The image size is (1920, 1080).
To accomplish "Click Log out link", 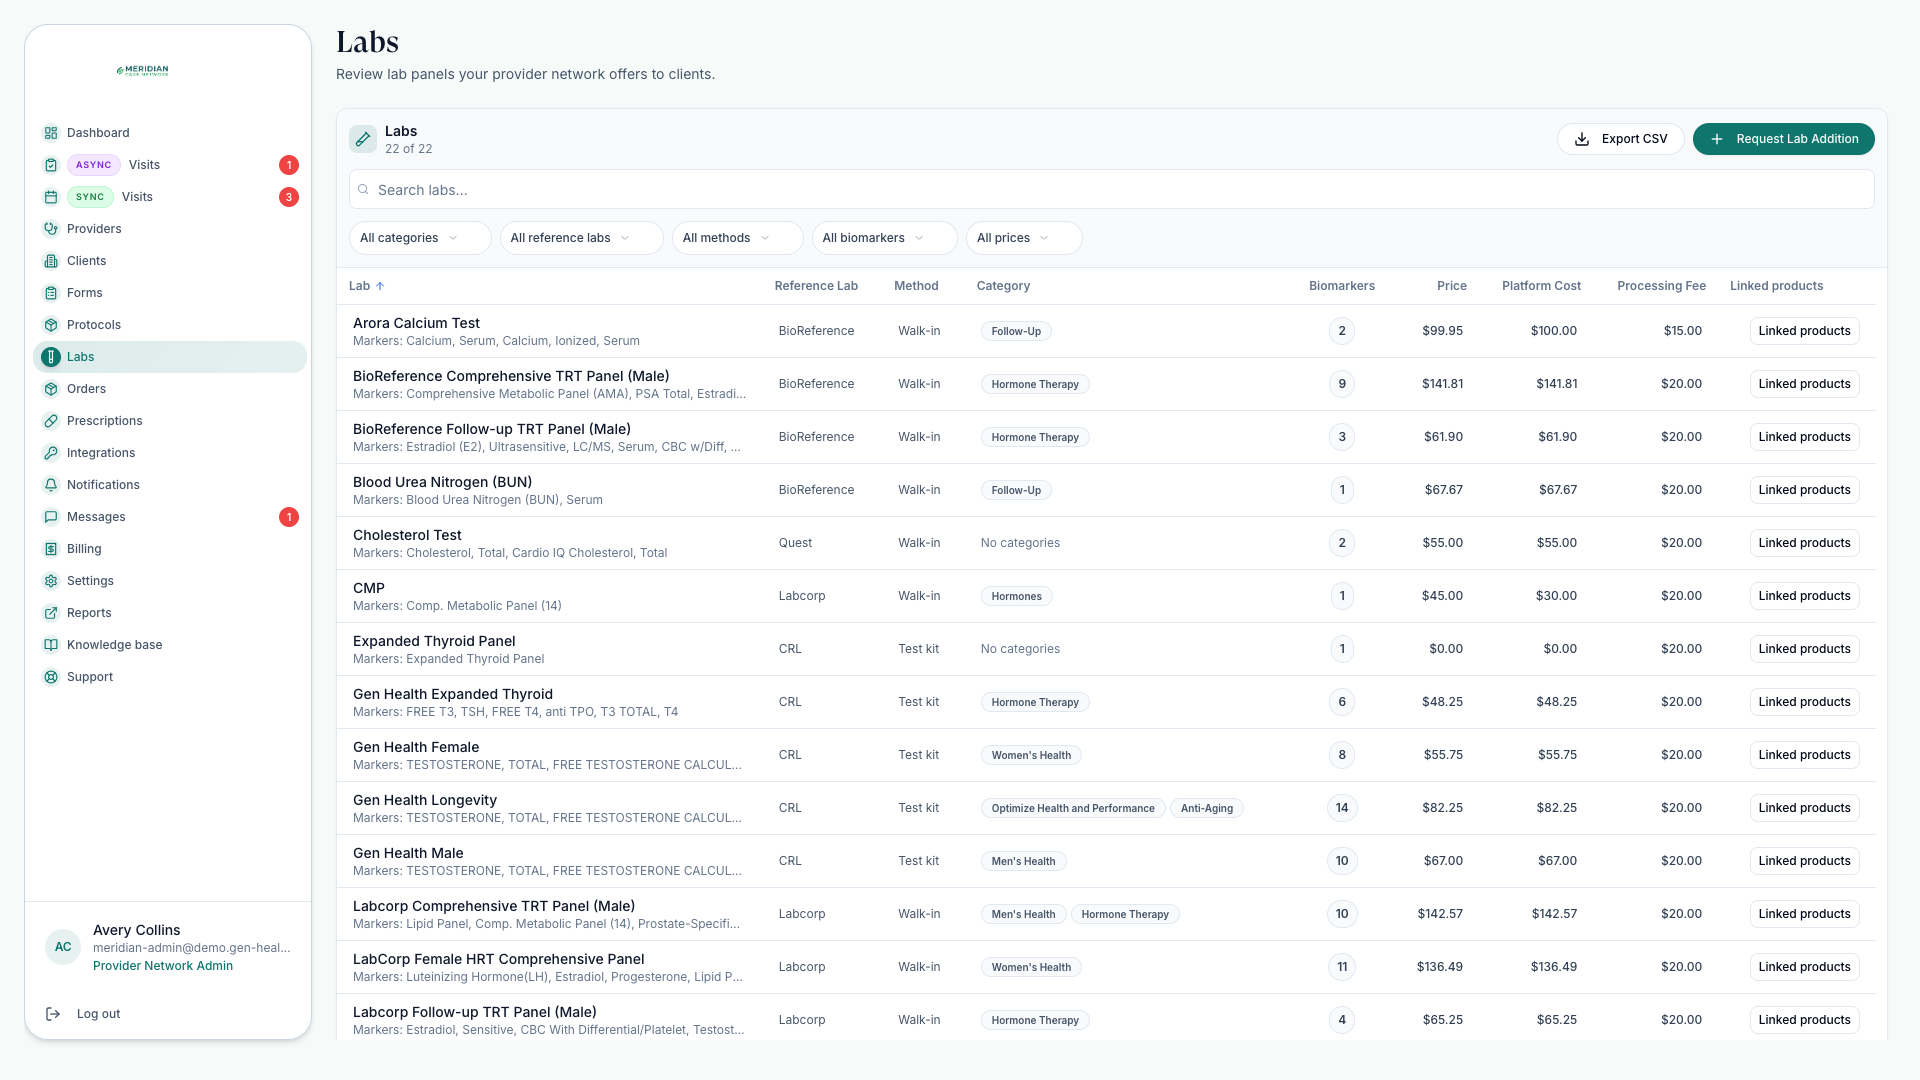I will coord(98,1014).
